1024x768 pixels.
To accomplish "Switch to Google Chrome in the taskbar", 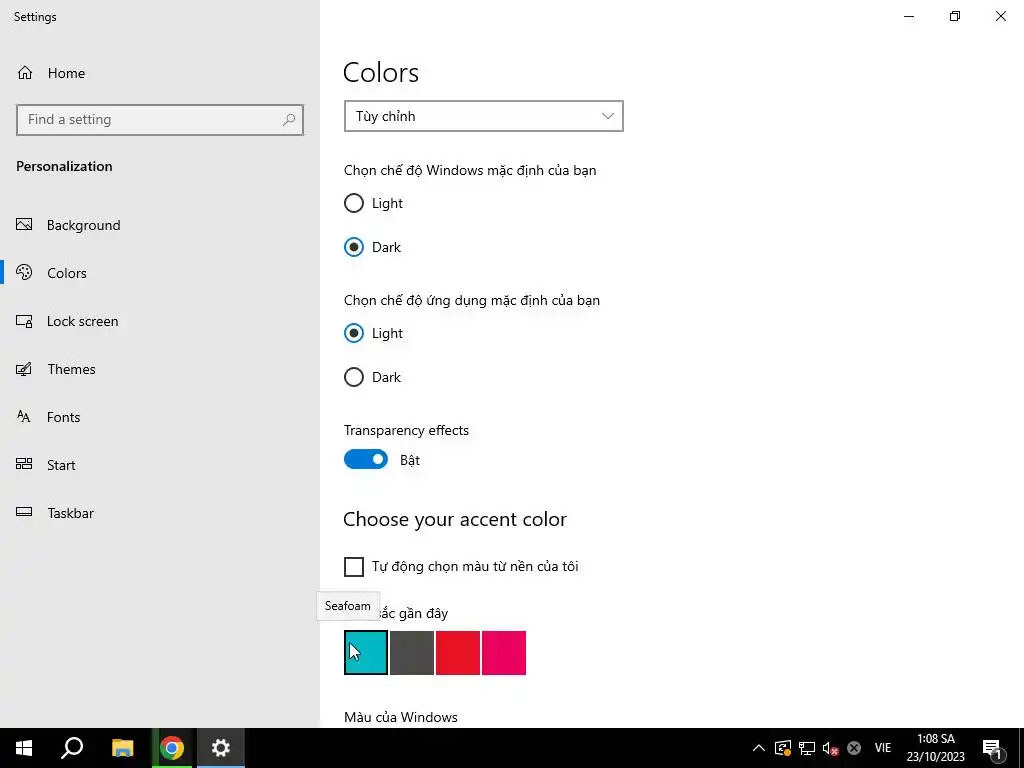I will point(172,748).
